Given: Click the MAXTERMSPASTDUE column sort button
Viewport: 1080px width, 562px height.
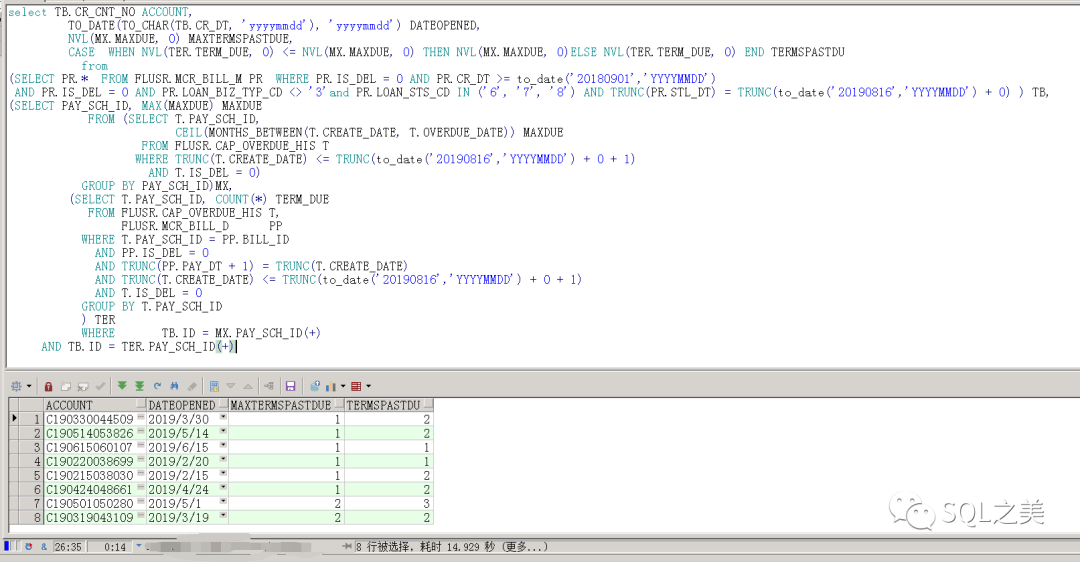Looking at the screenshot, I should [x=338, y=404].
